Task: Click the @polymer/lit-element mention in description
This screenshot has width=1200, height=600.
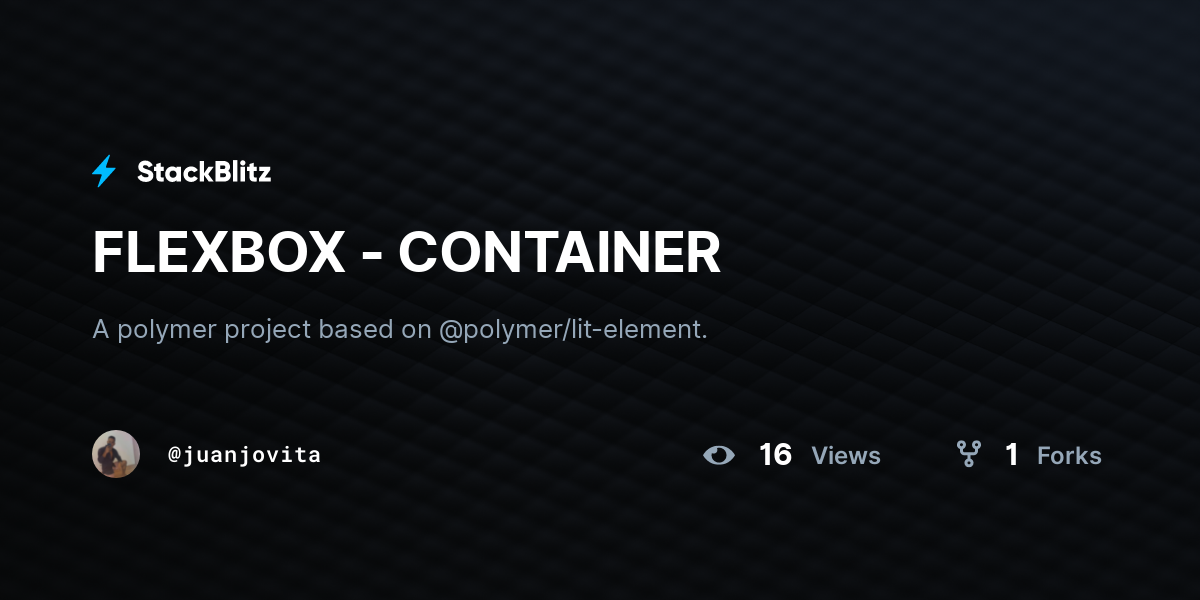Action: pyautogui.click(x=573, y=329)
